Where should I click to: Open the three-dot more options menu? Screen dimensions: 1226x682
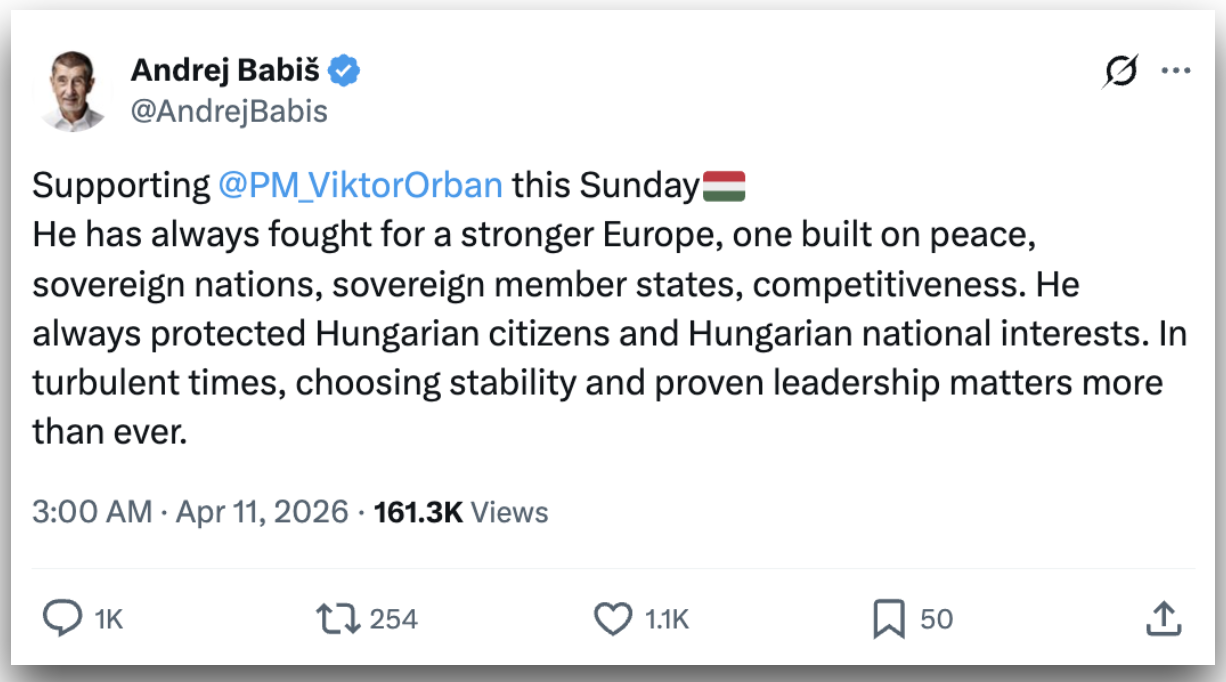pyautogui.click(x=1175, y=71)
